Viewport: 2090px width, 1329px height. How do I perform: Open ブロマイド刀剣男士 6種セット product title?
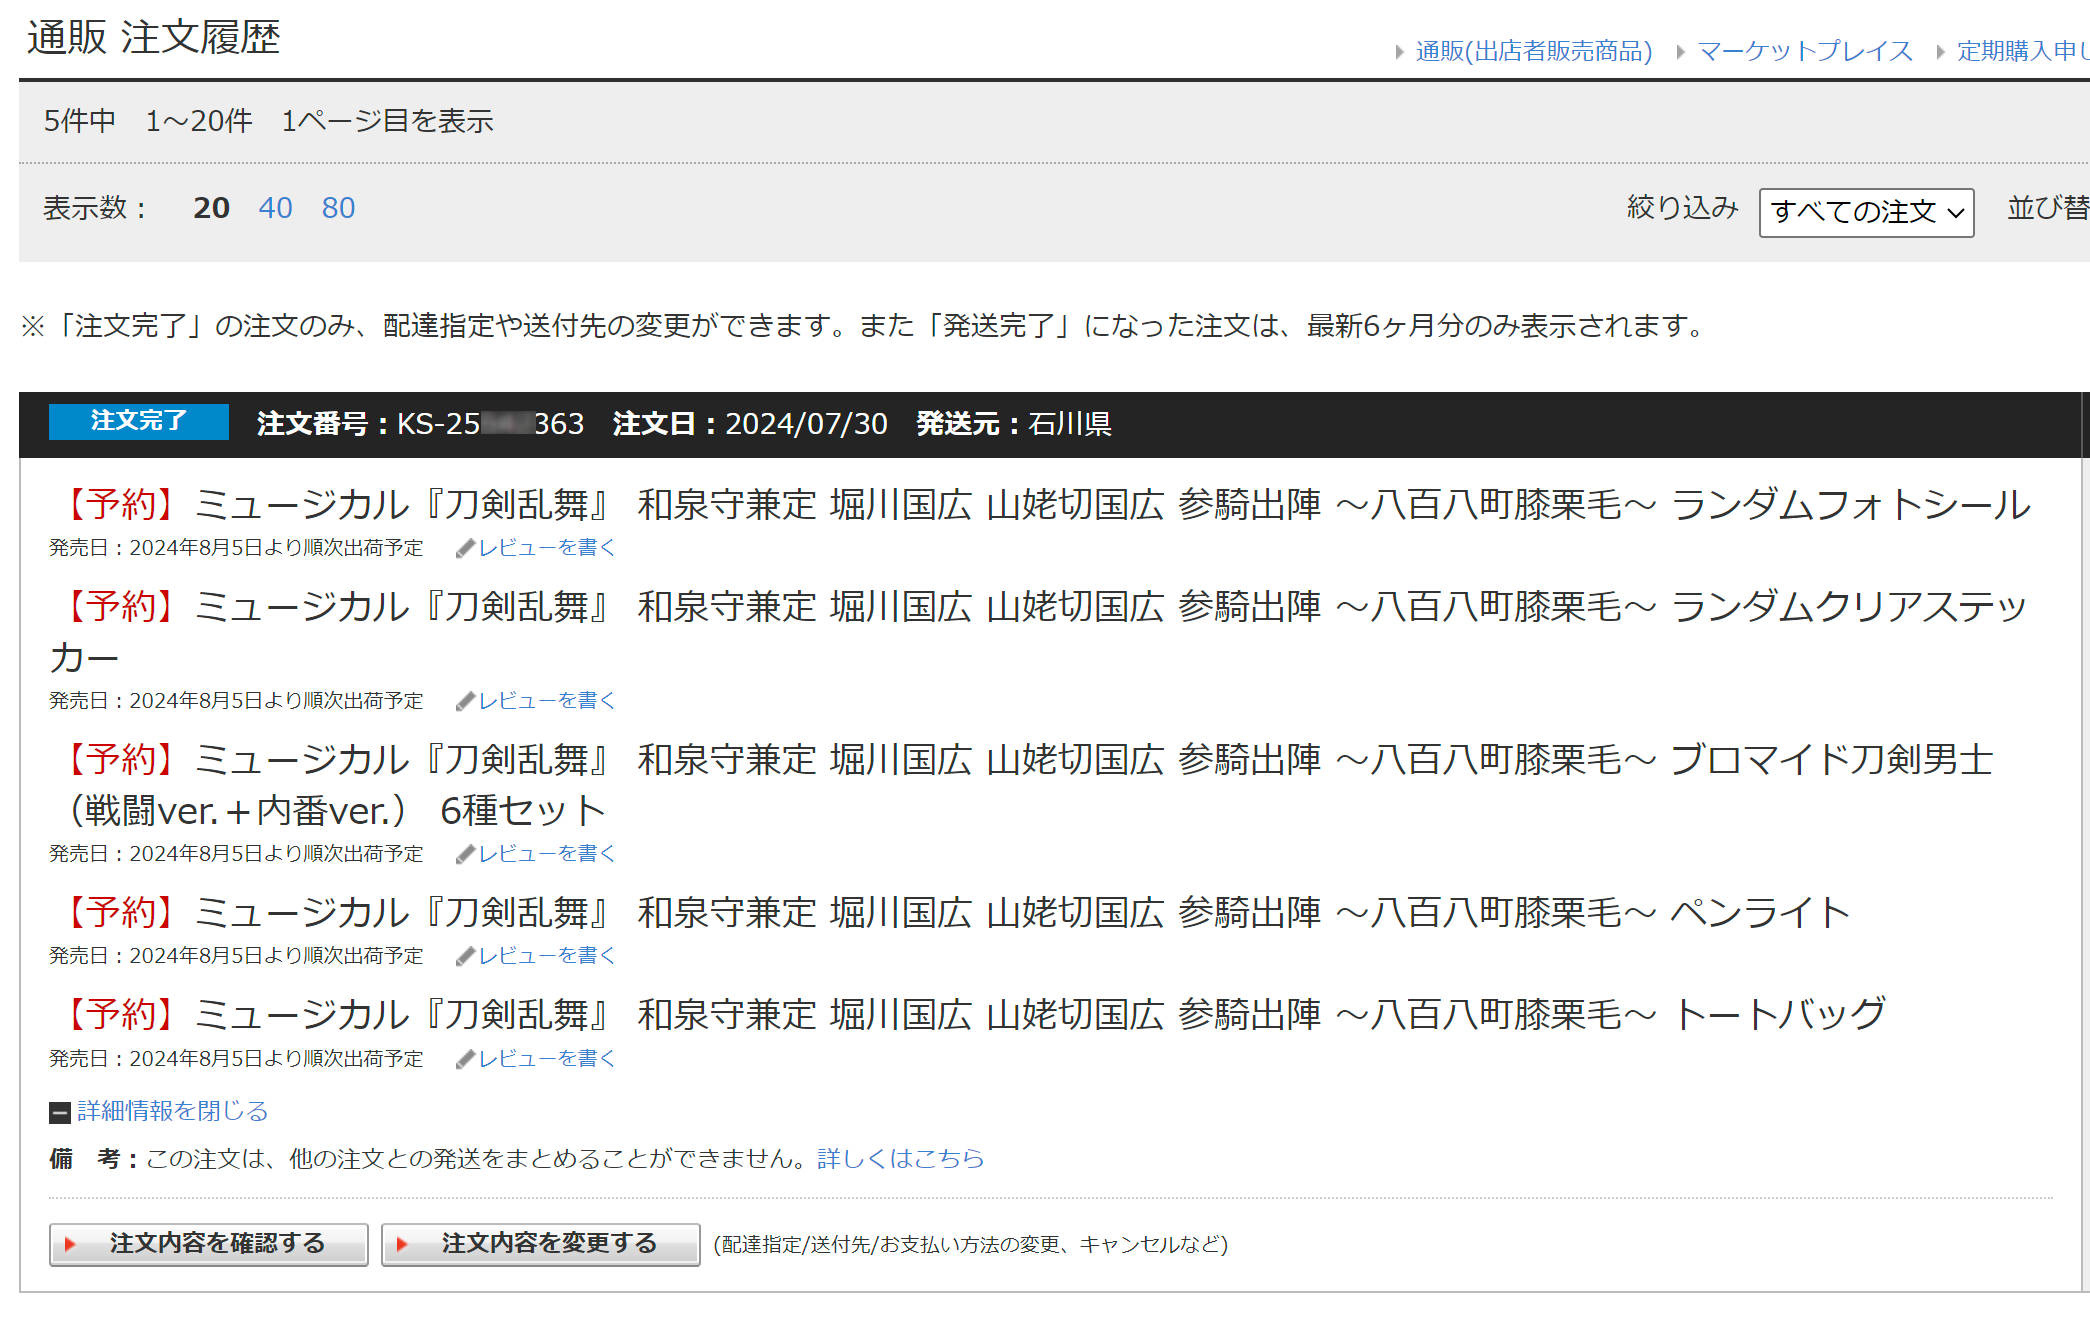point(1022,784)
